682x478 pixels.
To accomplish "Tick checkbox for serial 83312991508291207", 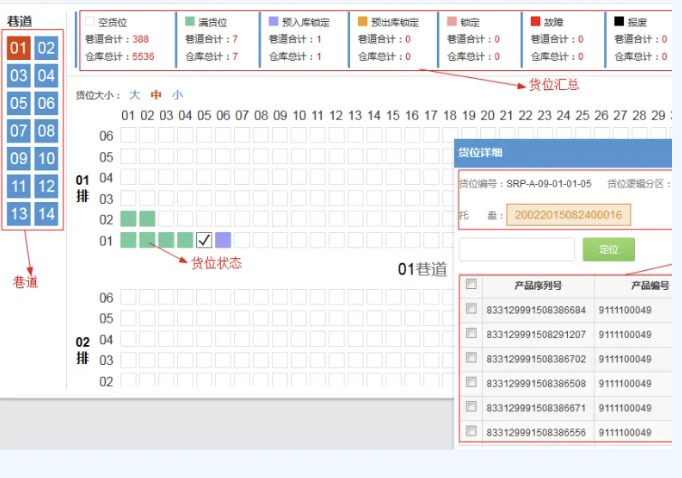I will pos(471,333).
